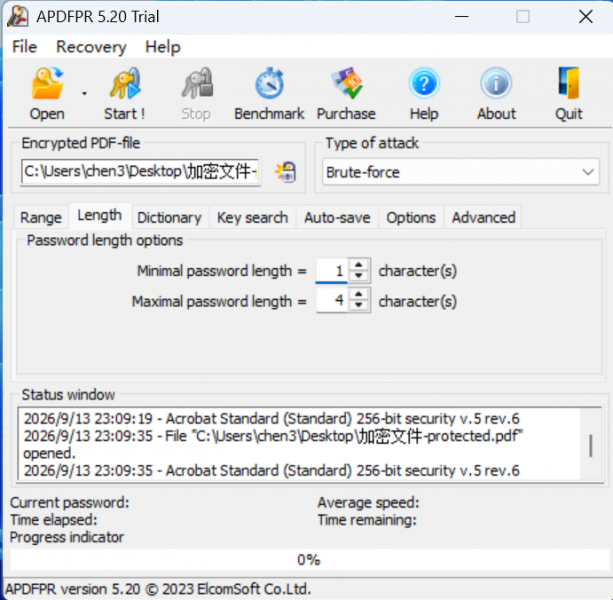This screenshot has width=613, height=600.
Task: Switch to the Advanced tab
Action: 484,218
